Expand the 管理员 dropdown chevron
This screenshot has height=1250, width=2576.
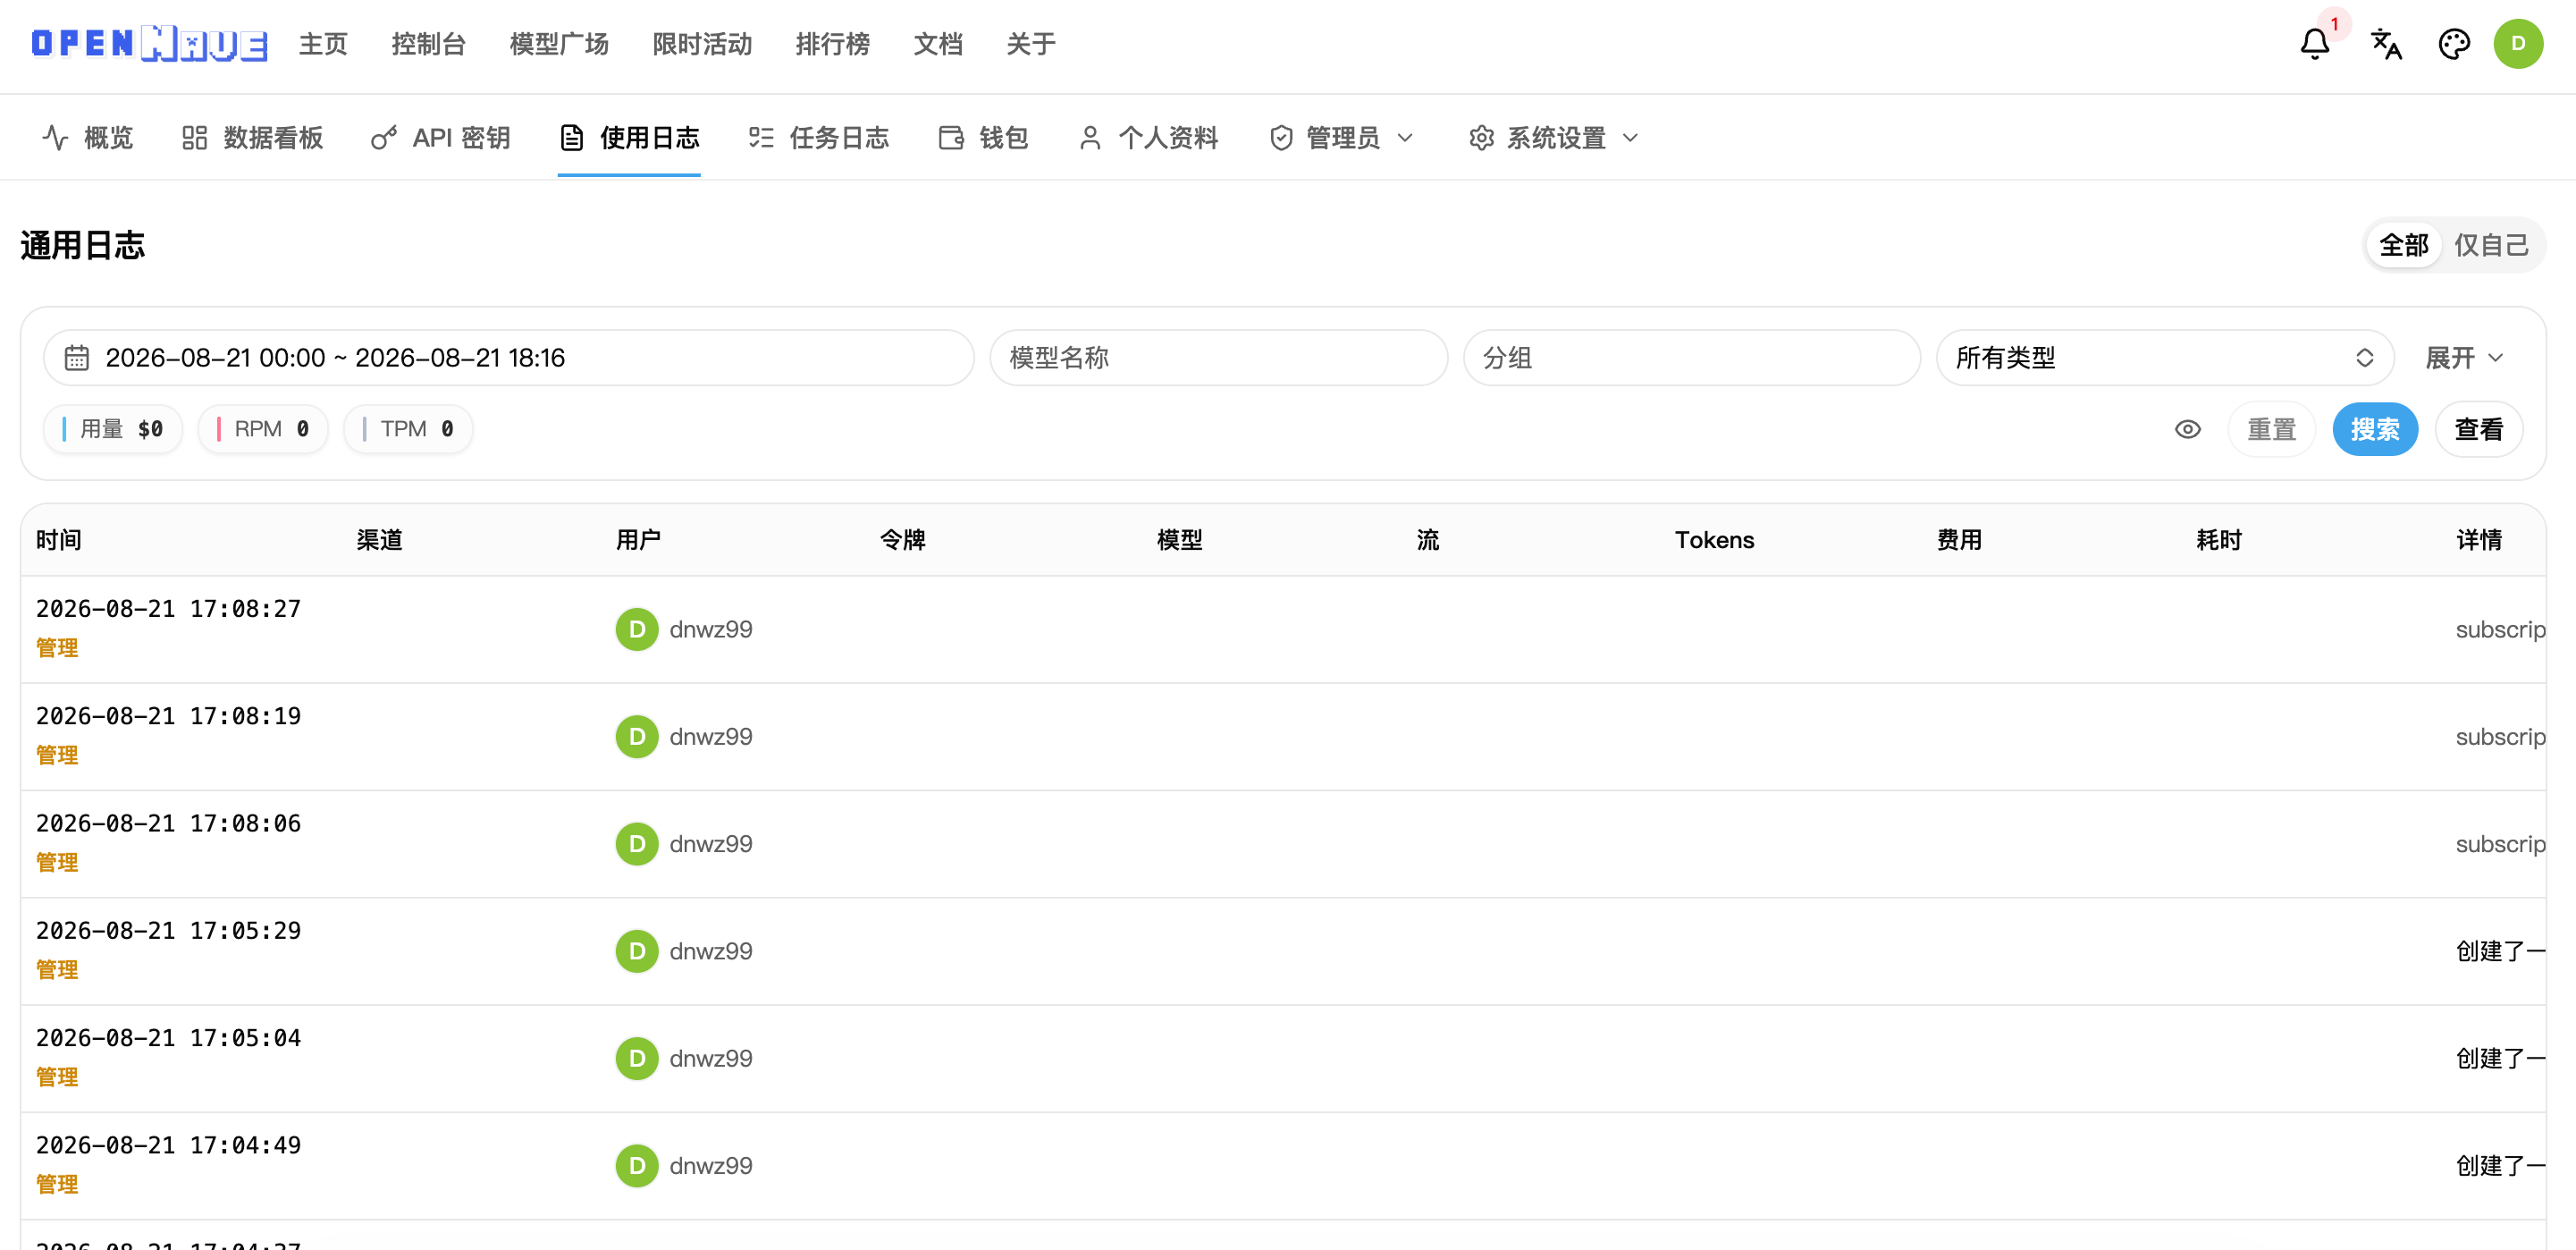(1405, 138)
